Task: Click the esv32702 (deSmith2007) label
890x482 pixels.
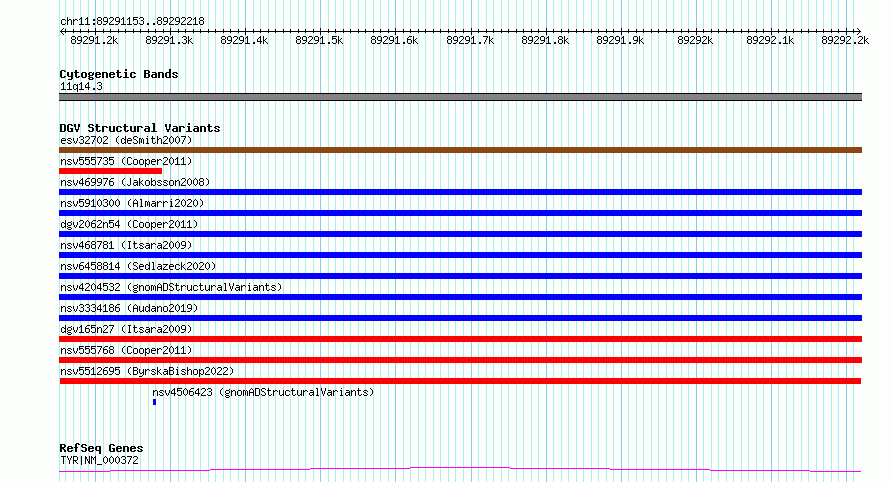Action: (x=126, y=140)
